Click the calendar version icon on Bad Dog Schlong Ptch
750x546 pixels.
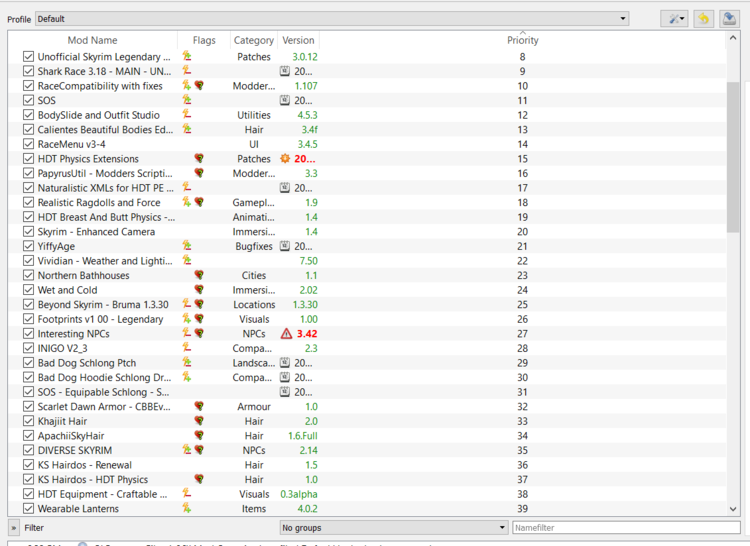pyautogui.click(x=285, y=362)
